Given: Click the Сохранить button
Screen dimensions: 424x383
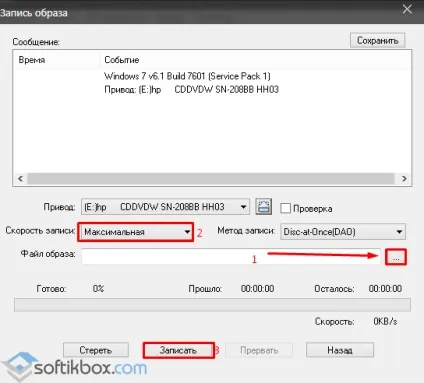Looking at the screenshot, I should pyautogui.click(x=378, y=40).
